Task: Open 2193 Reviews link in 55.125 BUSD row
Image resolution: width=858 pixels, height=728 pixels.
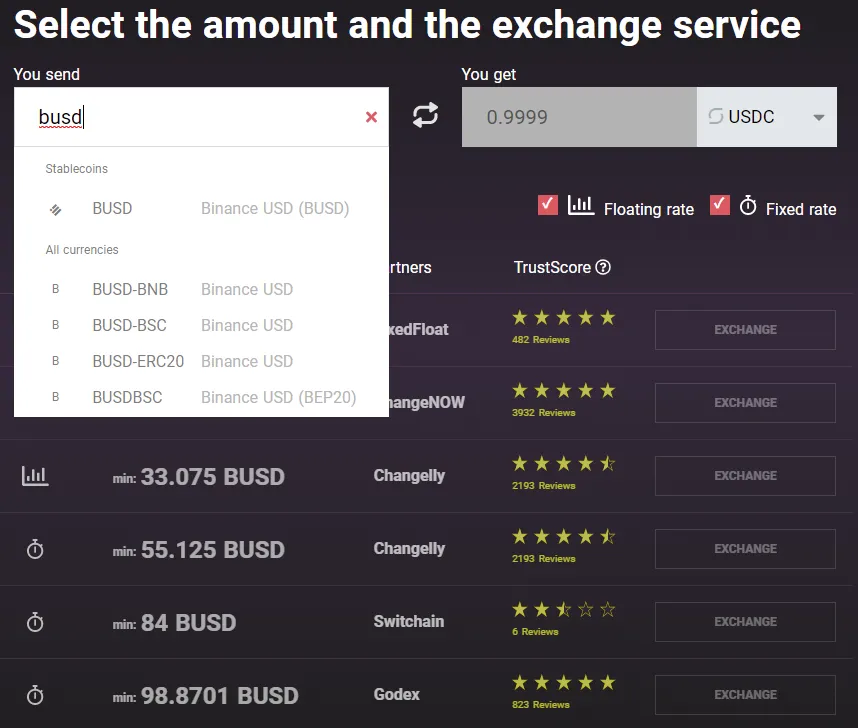Action: point(543,559)
